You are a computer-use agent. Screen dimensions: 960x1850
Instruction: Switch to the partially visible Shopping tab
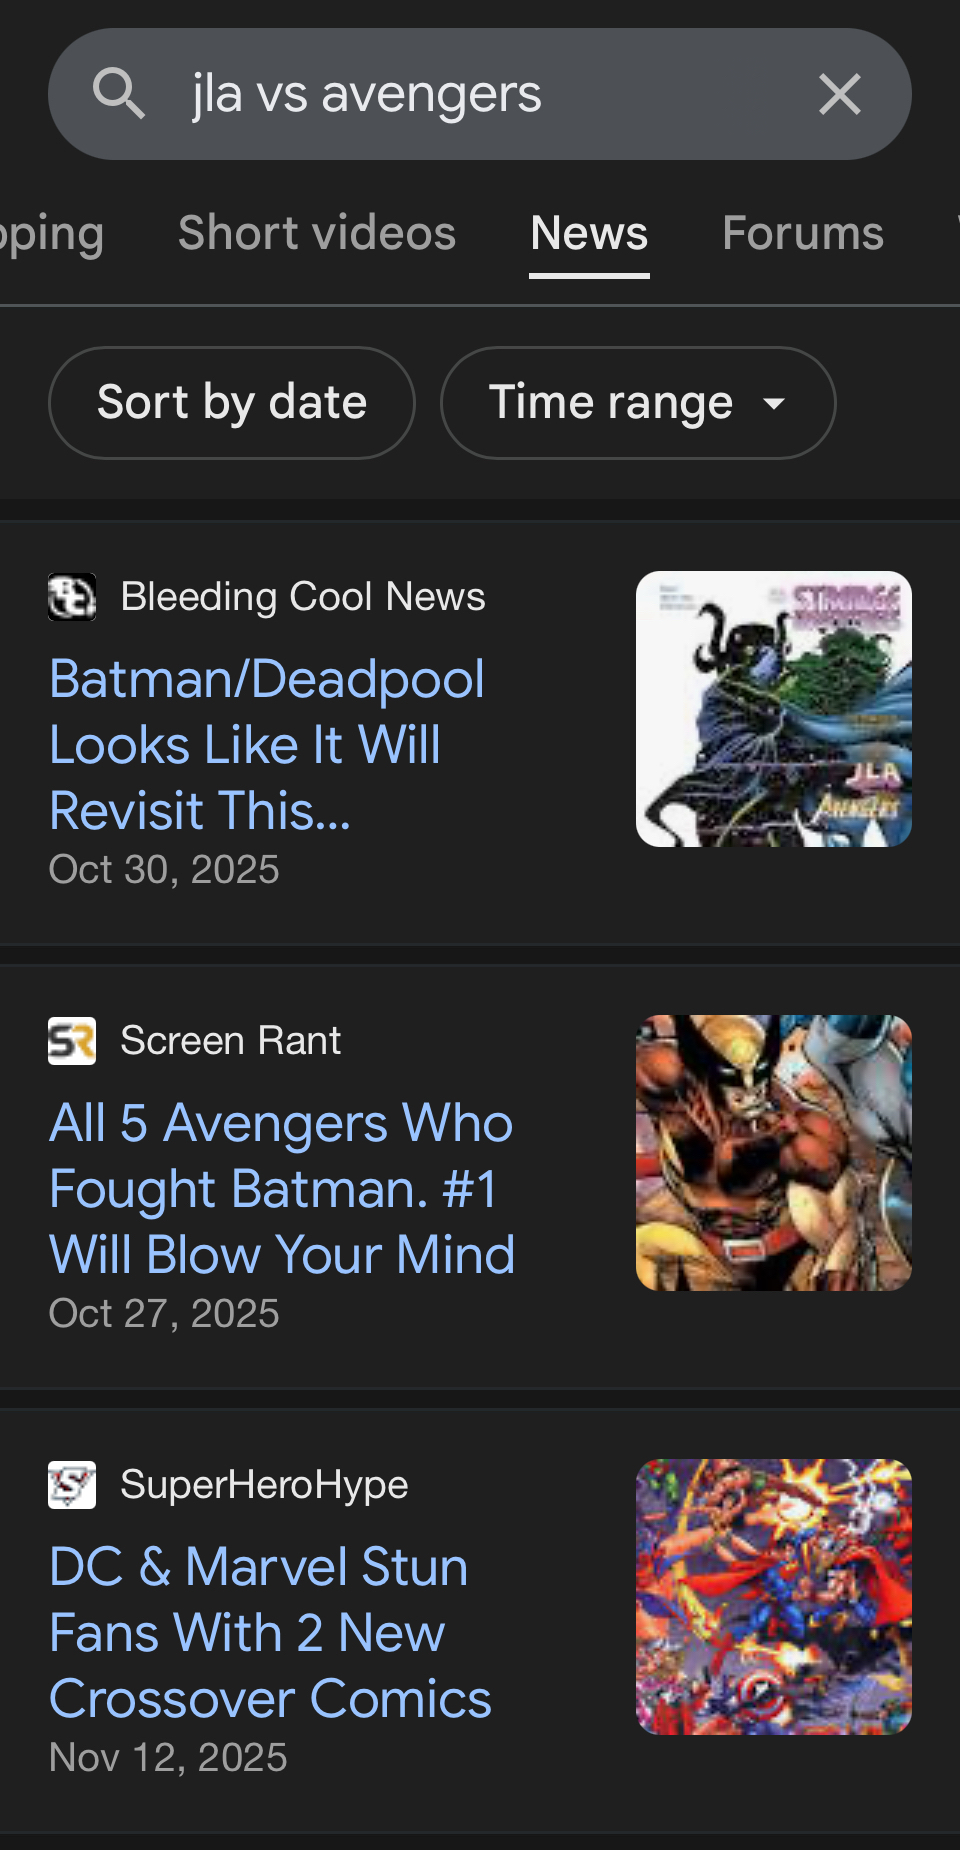(50, 234)
